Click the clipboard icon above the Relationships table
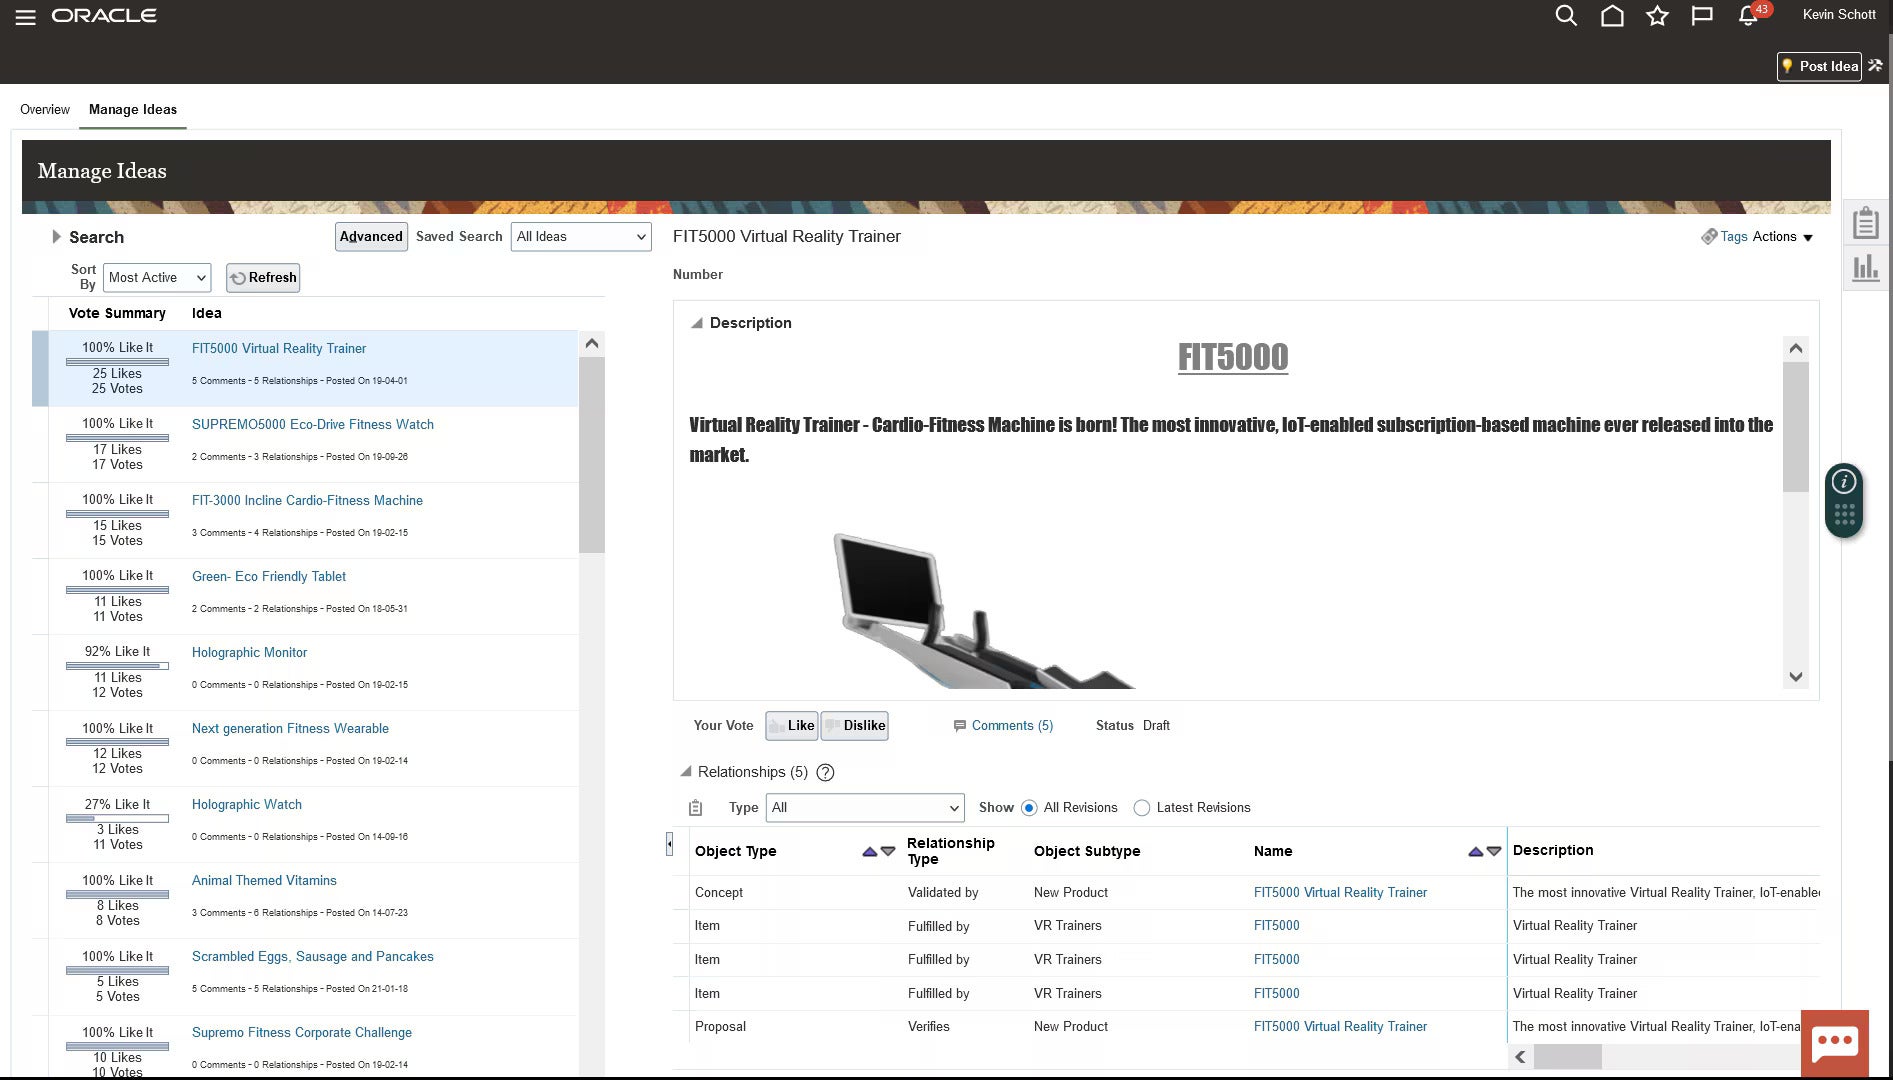Screen dimensions: 1893x1080 [x=696, y=807]
